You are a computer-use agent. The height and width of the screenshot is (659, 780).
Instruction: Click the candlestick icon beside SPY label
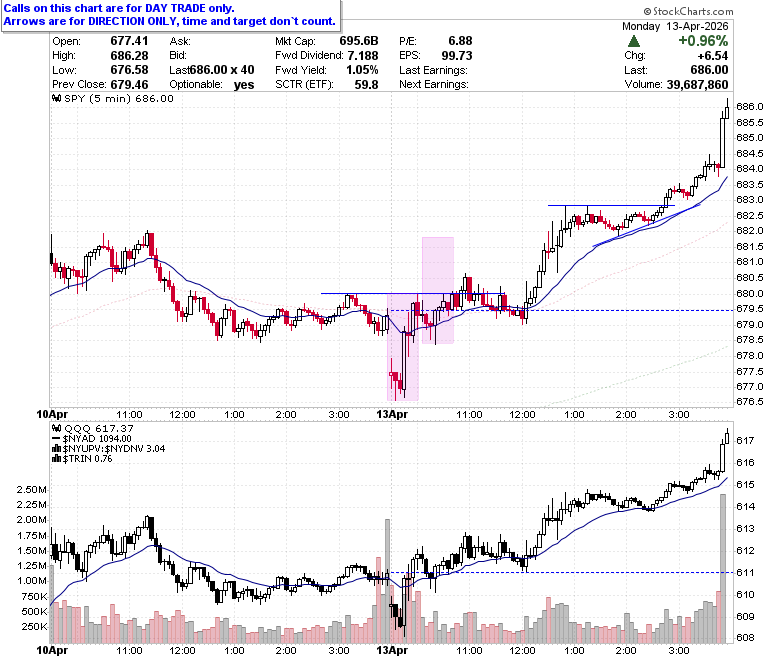(56, 98)
